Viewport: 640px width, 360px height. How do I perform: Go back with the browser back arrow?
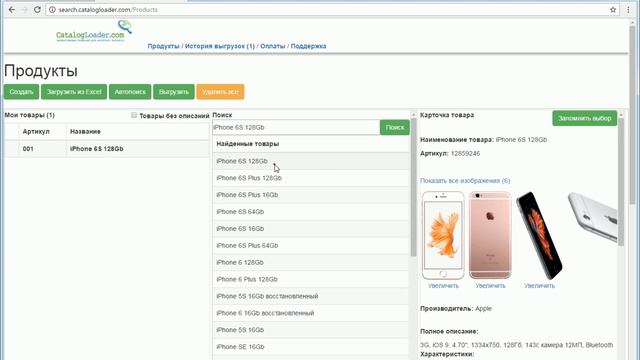tap(11, 9)
